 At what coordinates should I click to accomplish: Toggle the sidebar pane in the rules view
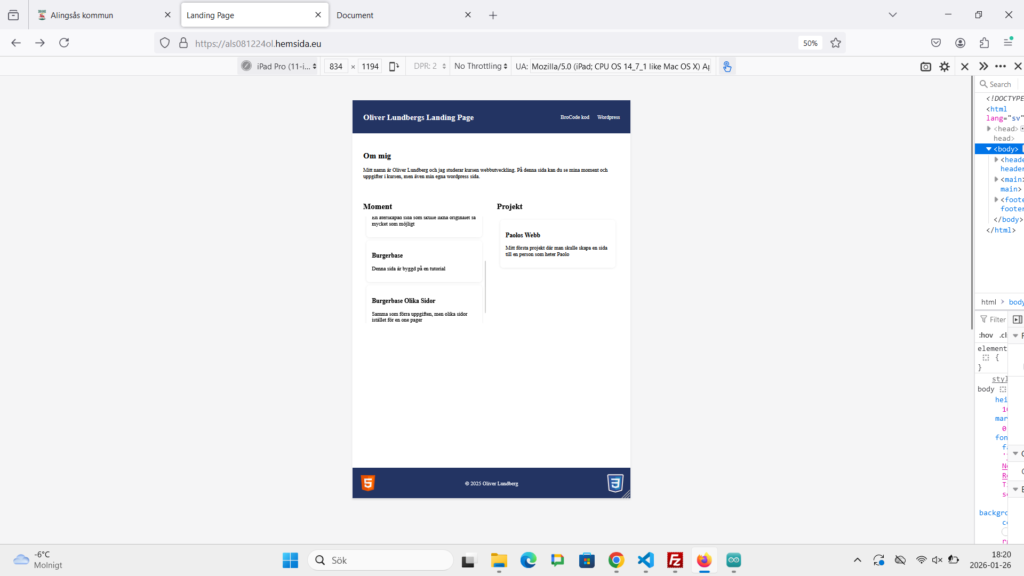click(1017, 319)
